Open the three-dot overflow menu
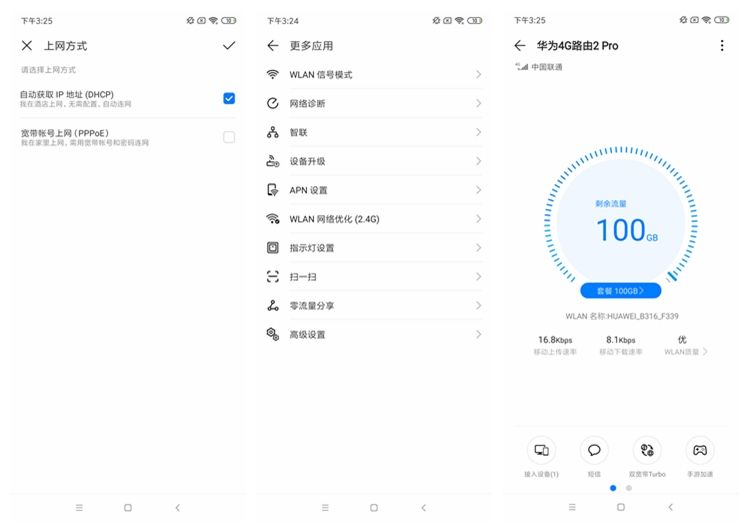 click(x=722, y=45)
